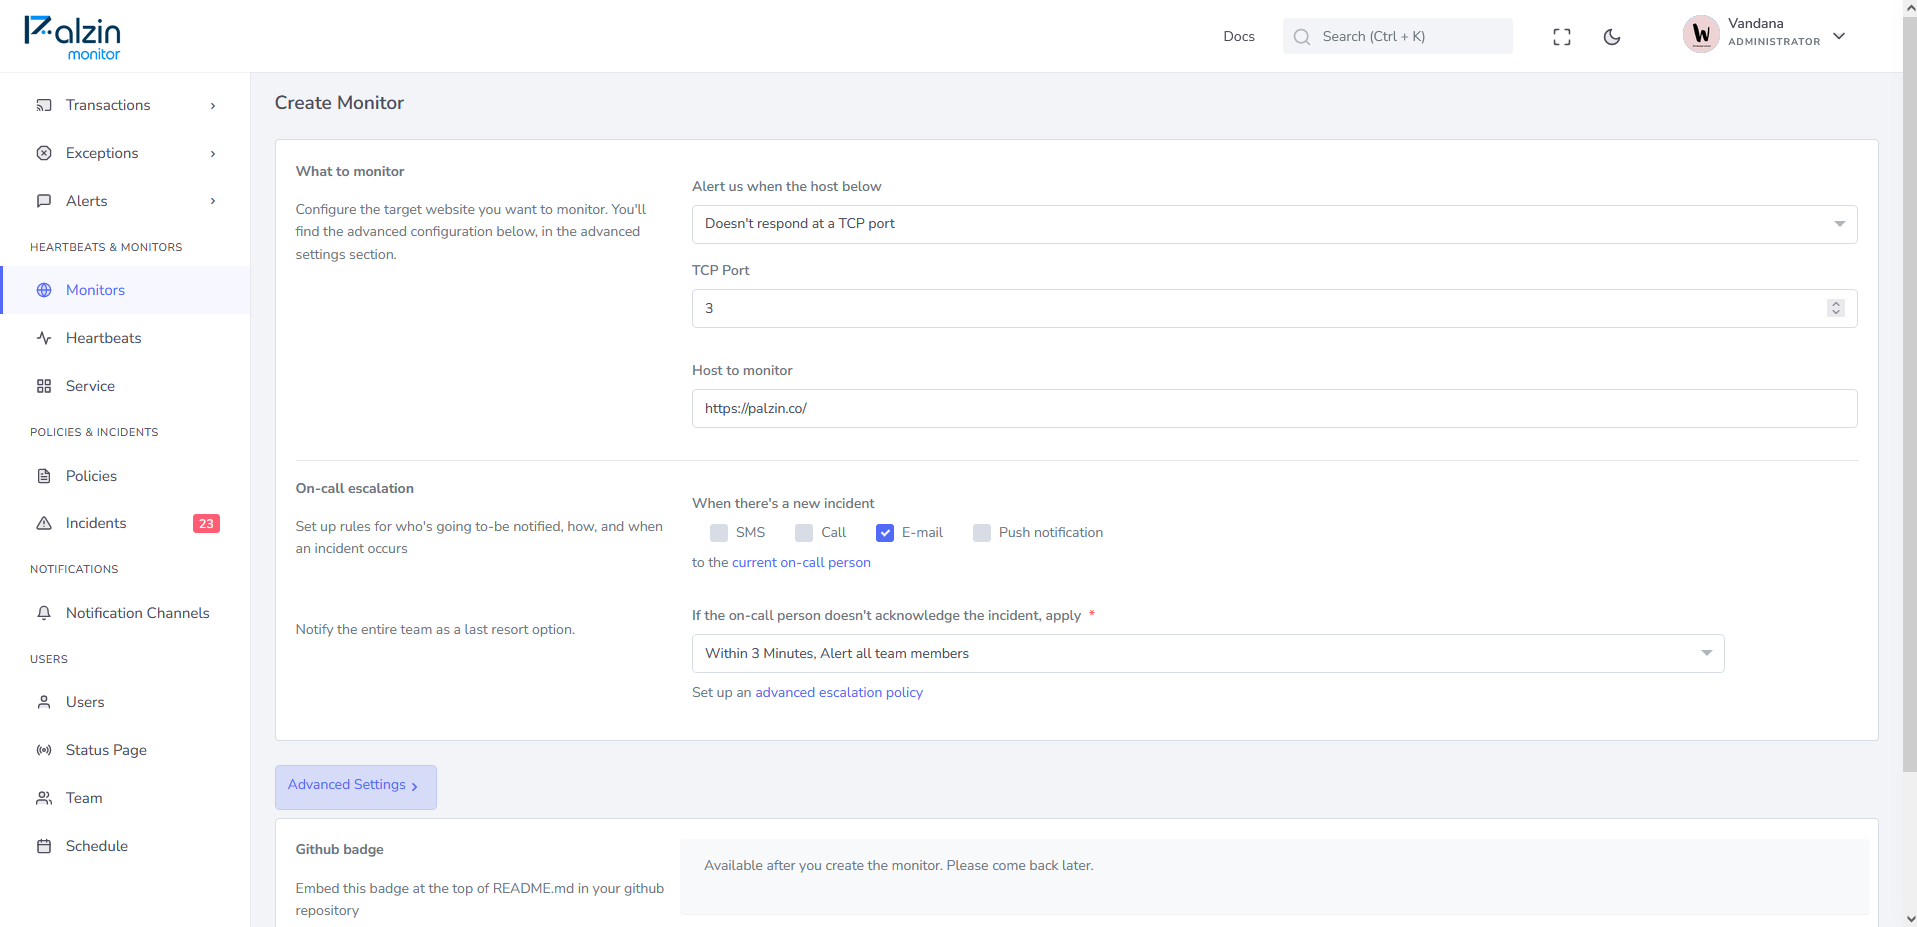Screen dimensions: 1917x927
Task: Click the Status Page broadcast icon
Action: point(44,750)
